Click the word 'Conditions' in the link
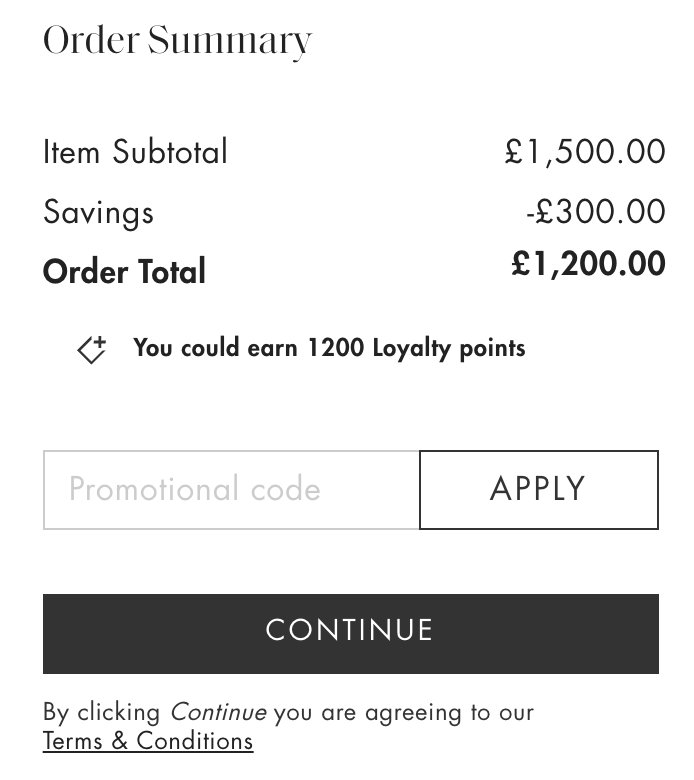 195,741
